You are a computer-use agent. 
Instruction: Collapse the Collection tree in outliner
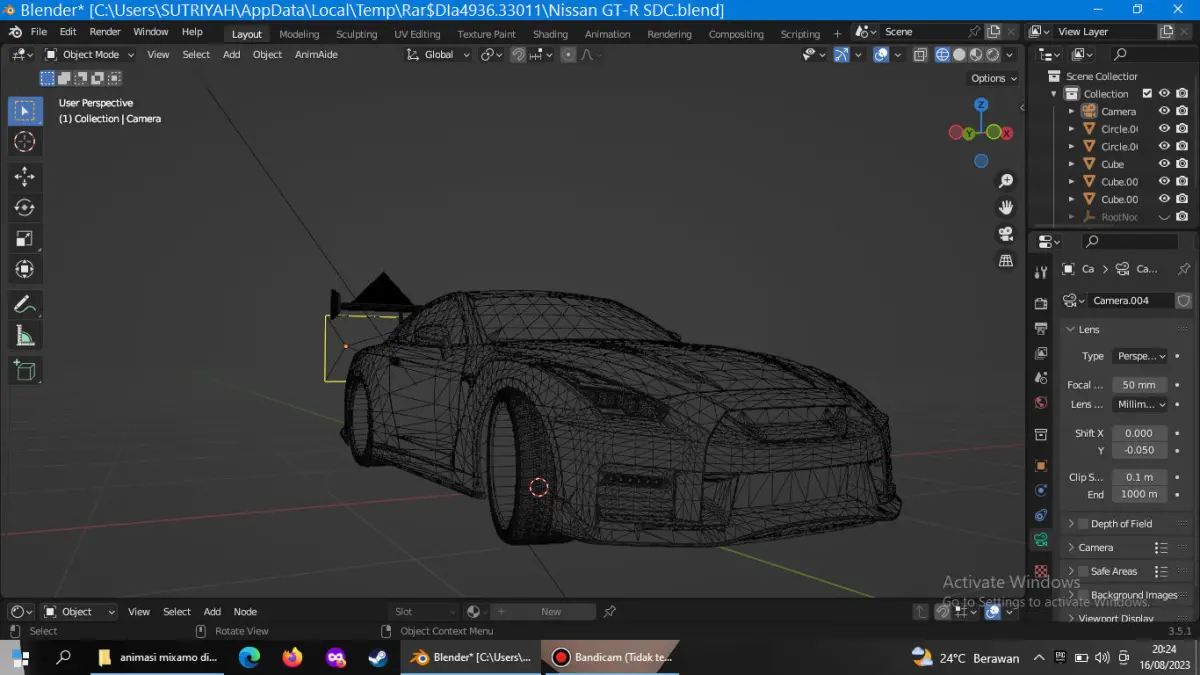click(1053, 94)
